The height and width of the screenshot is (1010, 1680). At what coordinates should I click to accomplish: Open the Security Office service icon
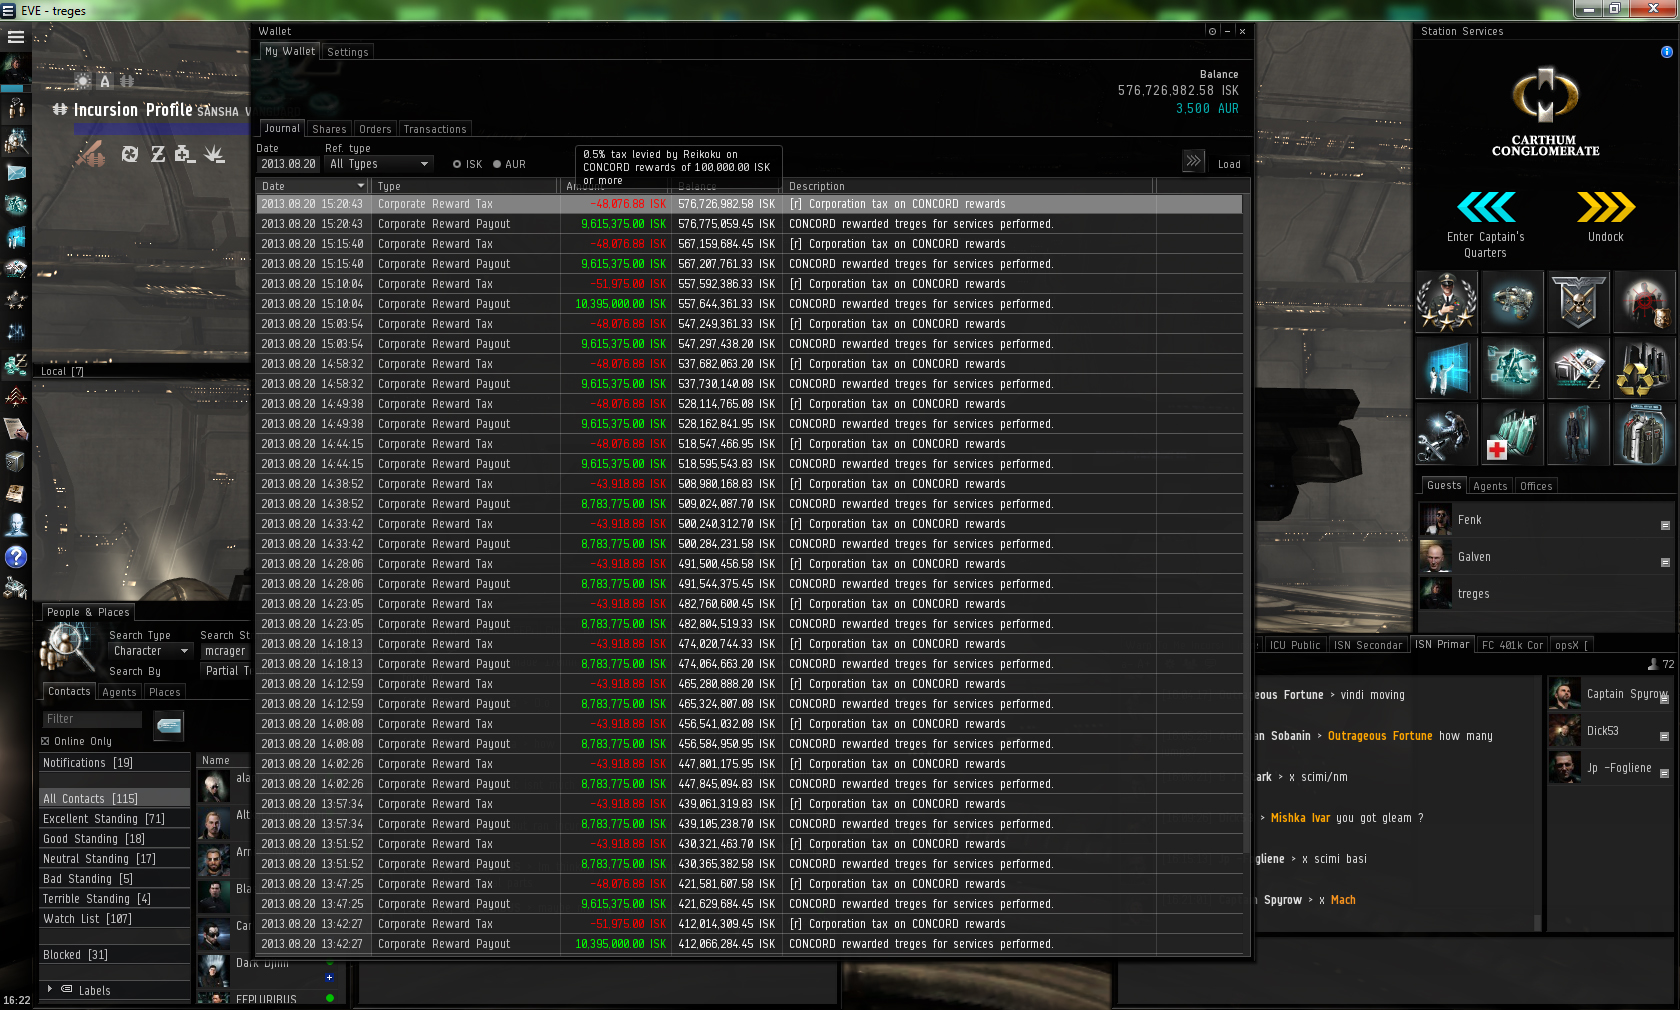[1578, 301]
